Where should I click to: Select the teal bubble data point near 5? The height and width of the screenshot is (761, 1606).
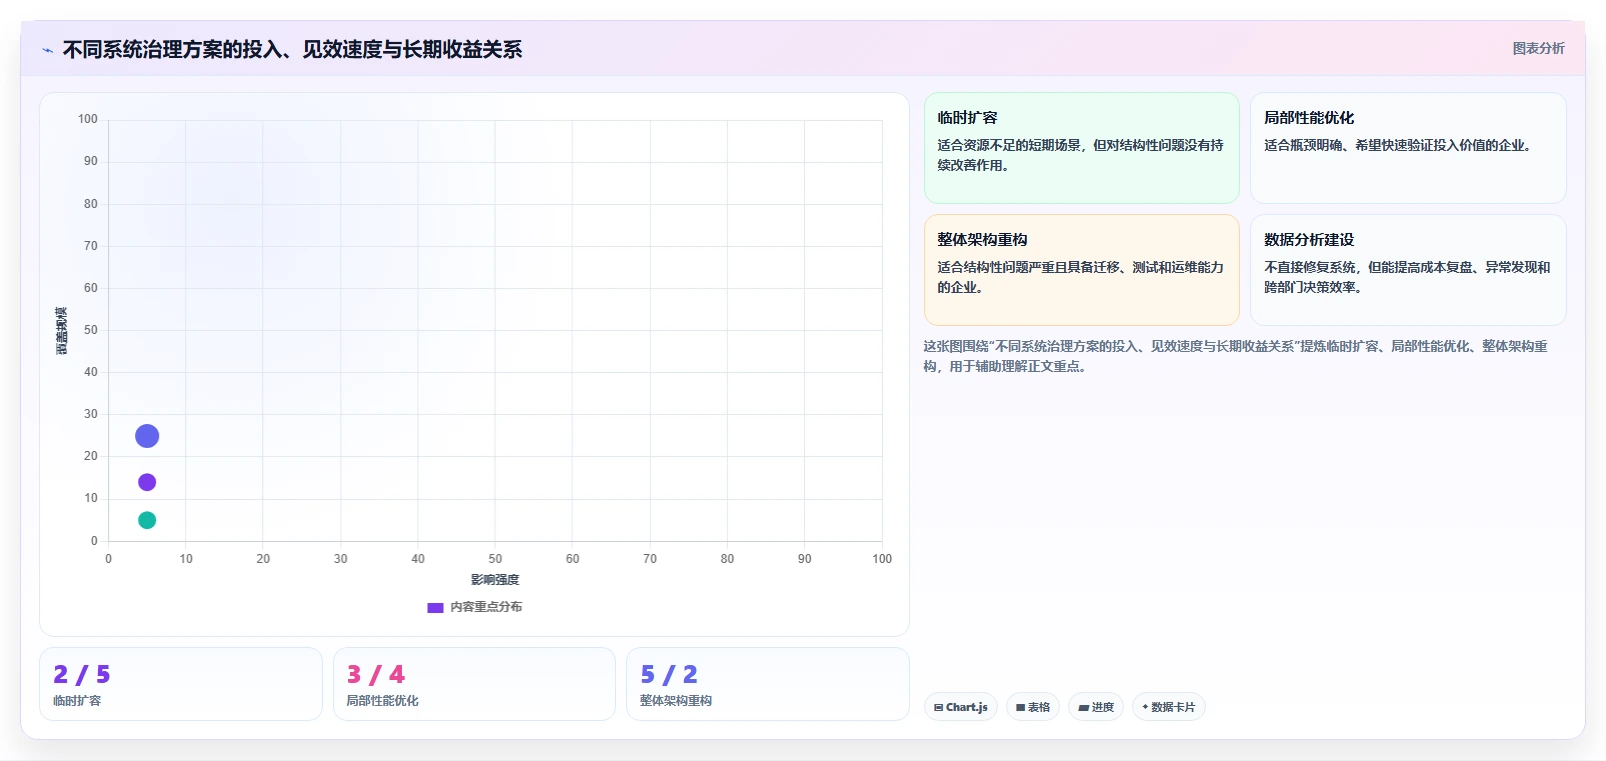point(147,520)
